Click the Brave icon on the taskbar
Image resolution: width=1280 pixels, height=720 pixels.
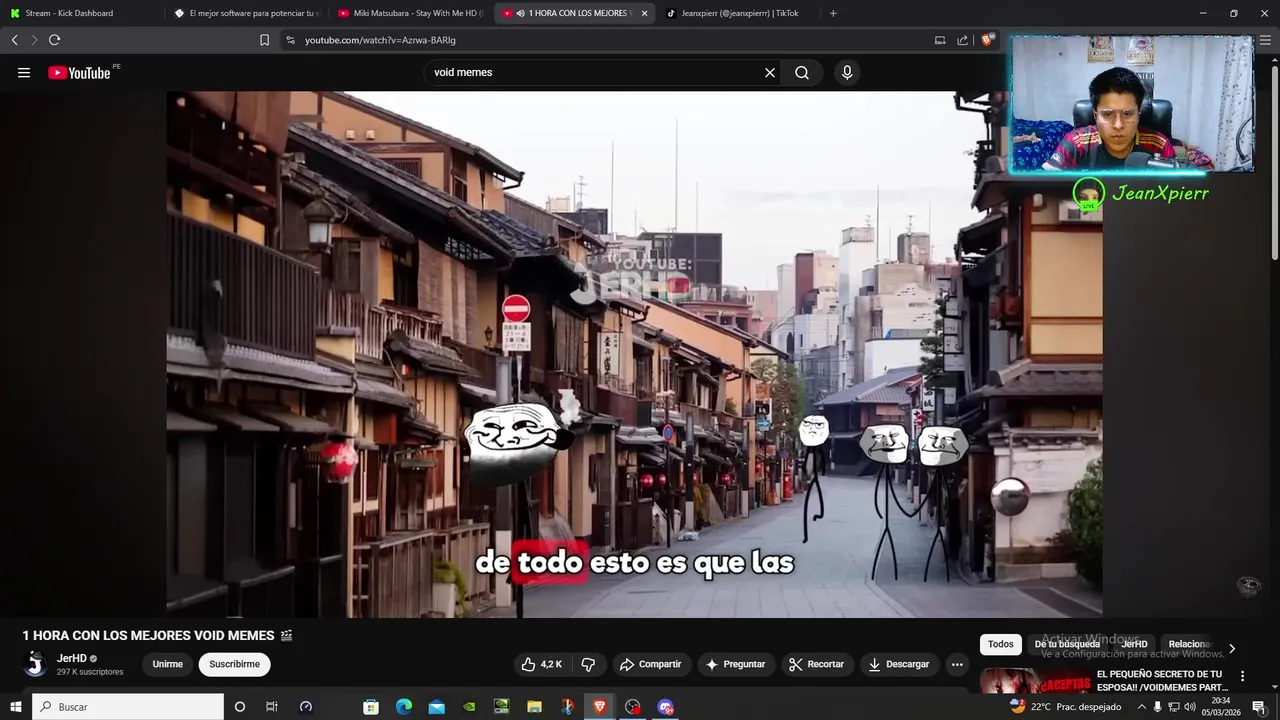600,707
